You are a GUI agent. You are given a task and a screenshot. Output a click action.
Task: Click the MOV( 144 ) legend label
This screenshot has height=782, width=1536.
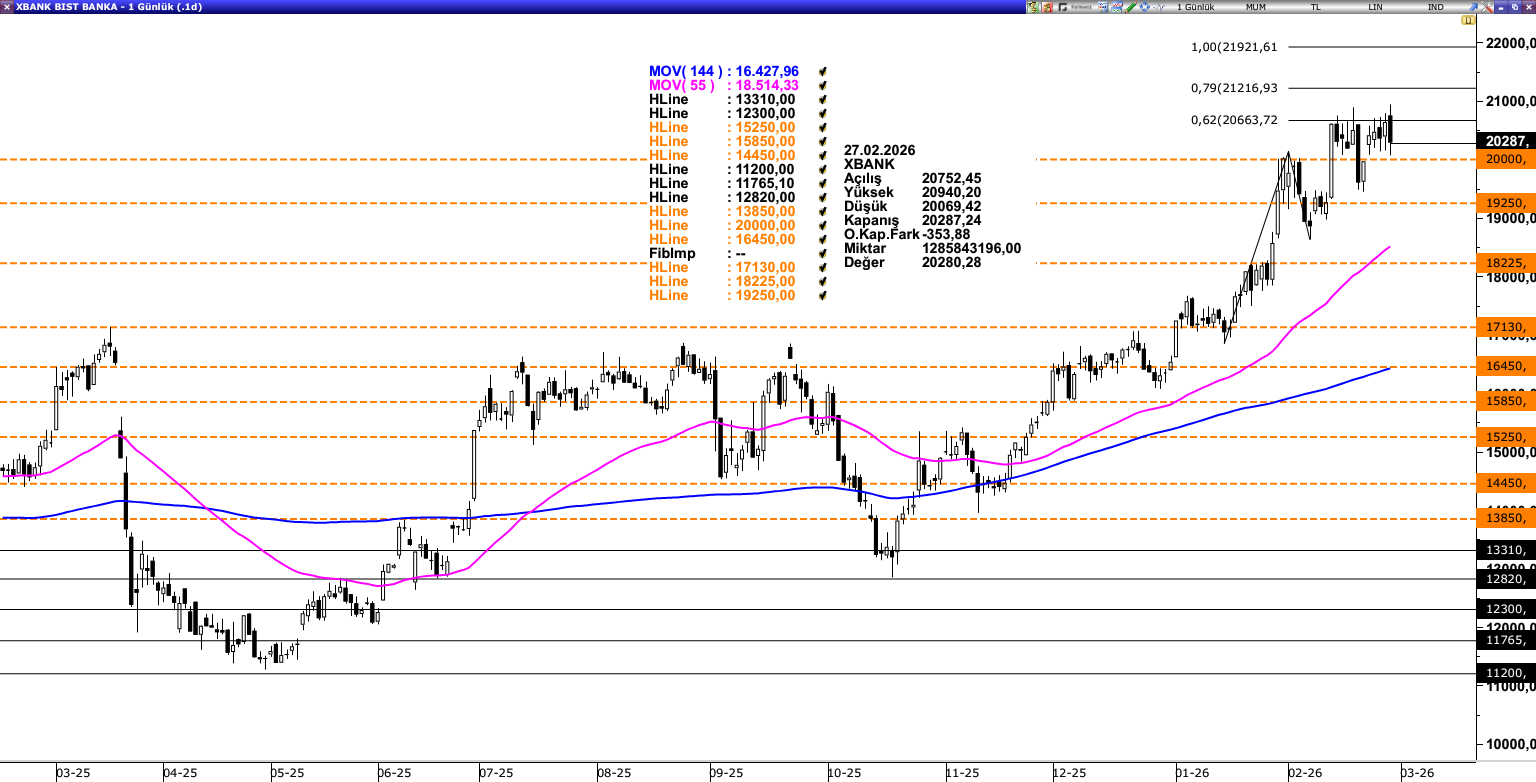point(685,72)
